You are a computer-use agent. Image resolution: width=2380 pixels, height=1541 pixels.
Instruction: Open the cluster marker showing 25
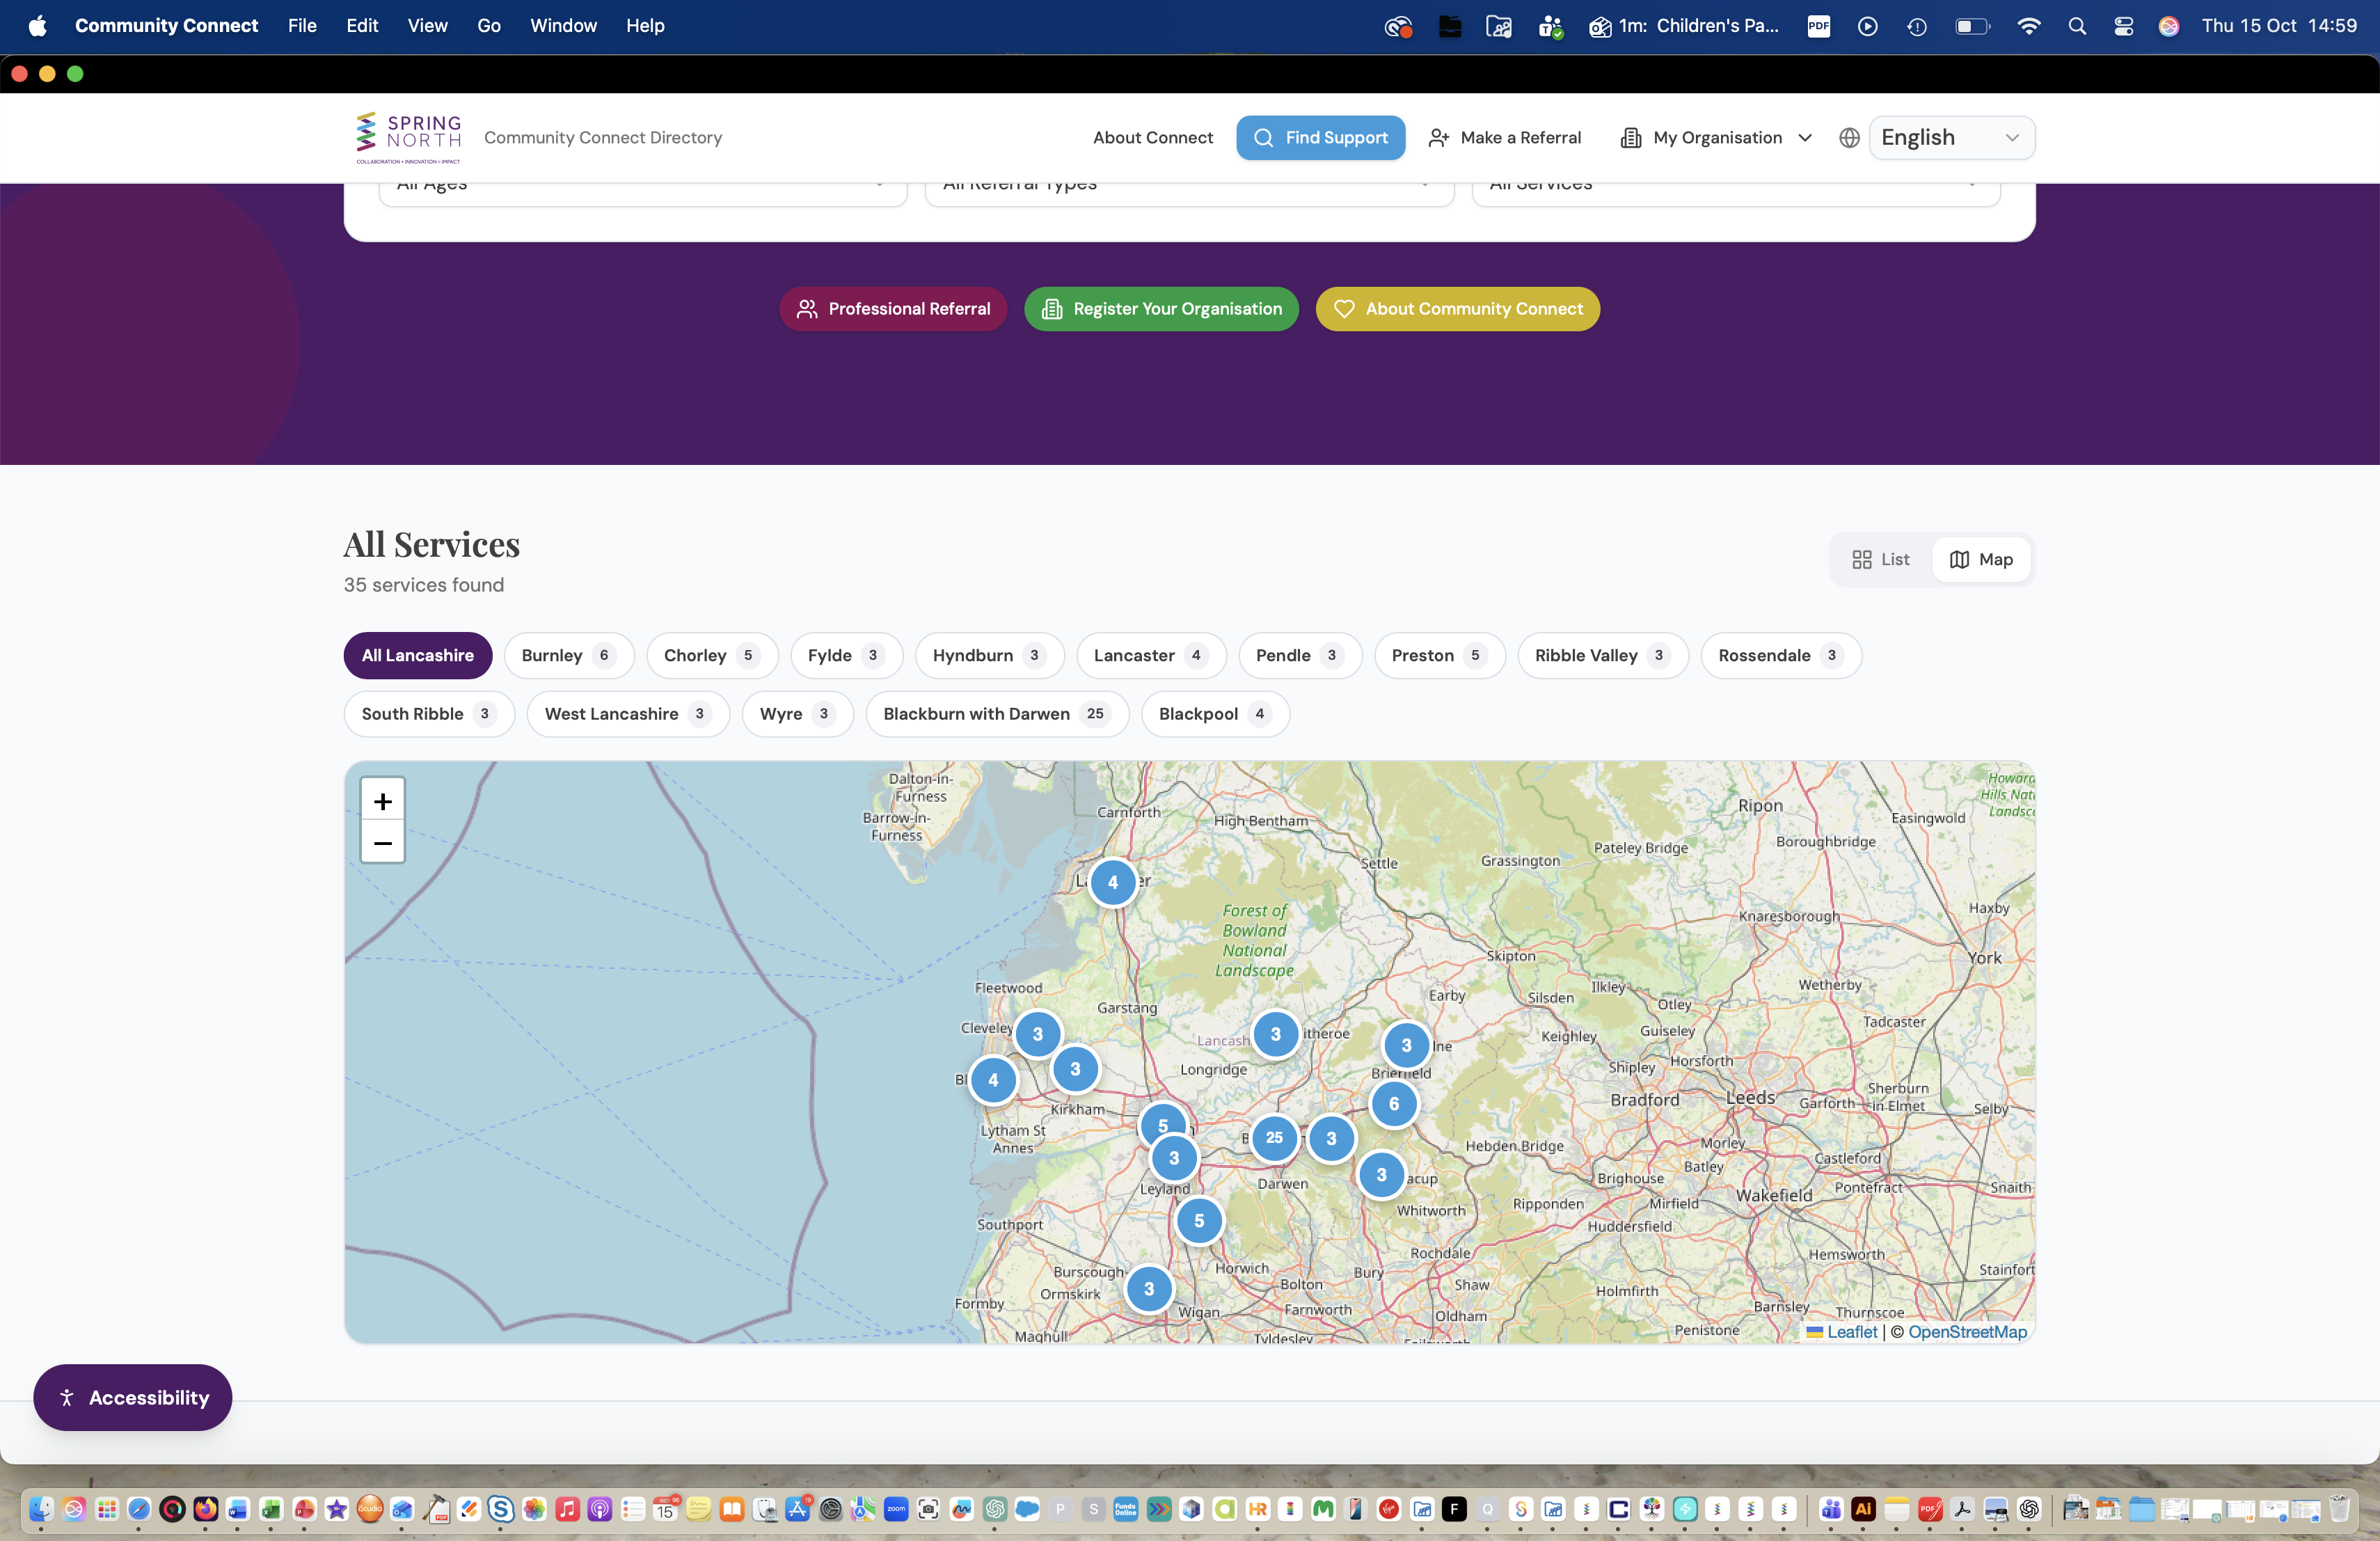click(1274, 1138)
